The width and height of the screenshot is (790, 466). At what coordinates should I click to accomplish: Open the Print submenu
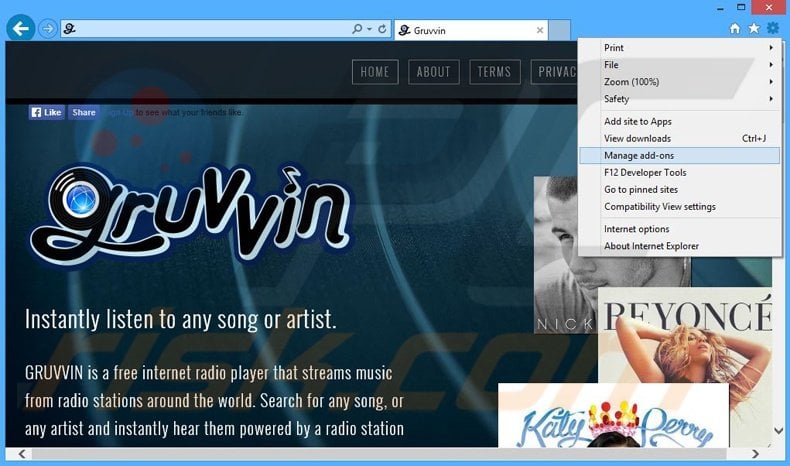click(679, 47)
